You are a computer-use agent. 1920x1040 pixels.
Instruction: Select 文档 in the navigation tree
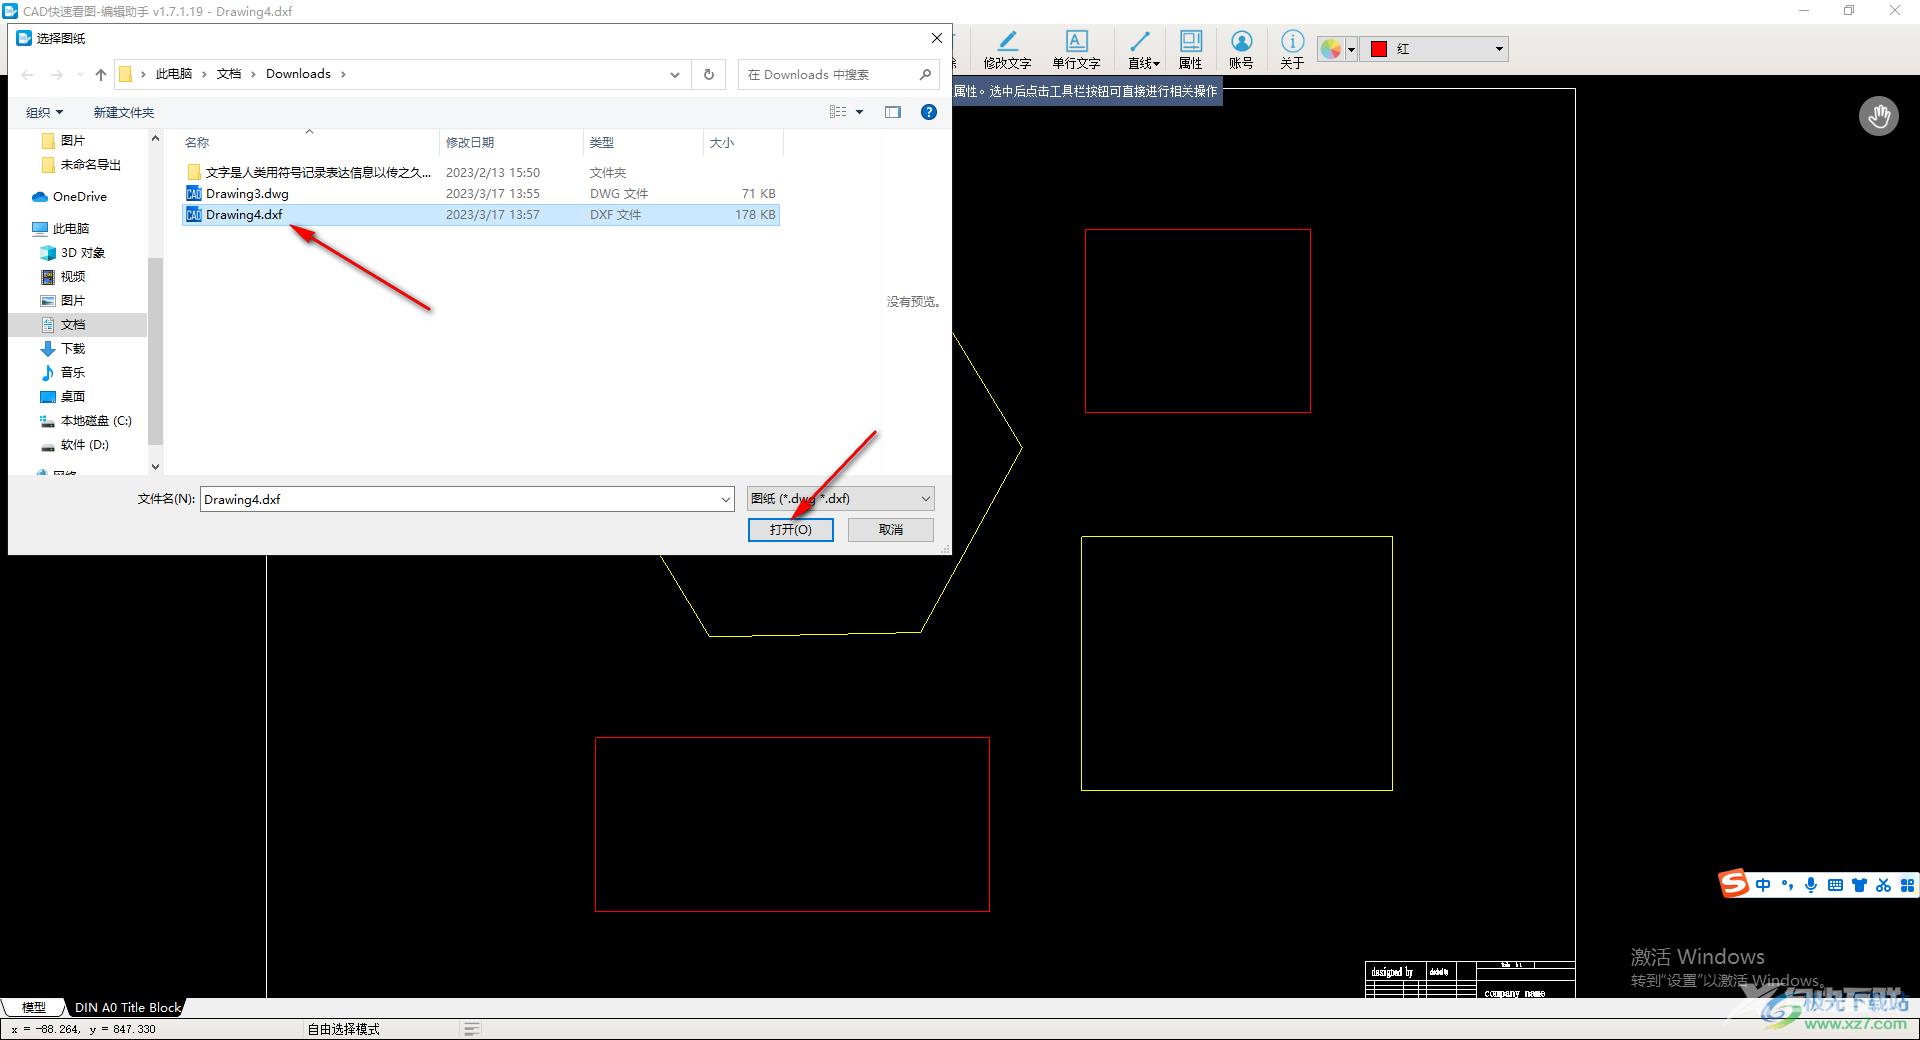pos(73,324)
